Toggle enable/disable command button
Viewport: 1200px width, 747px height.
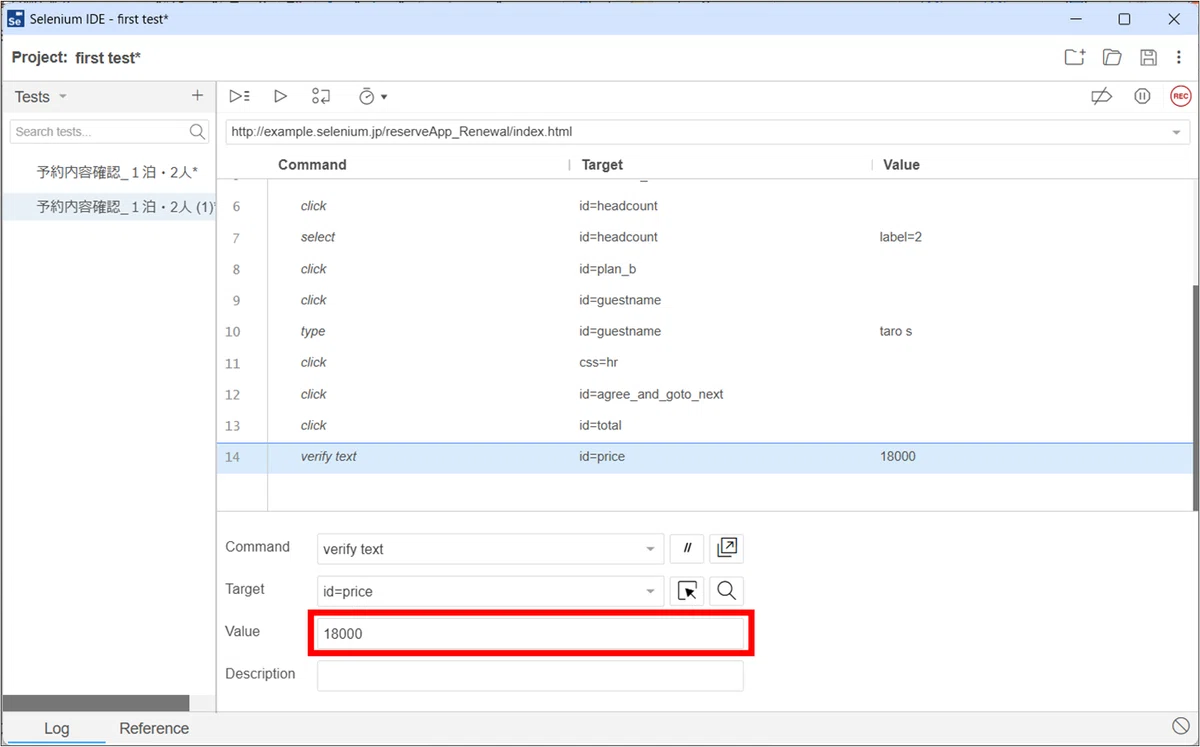coord(687,548)
